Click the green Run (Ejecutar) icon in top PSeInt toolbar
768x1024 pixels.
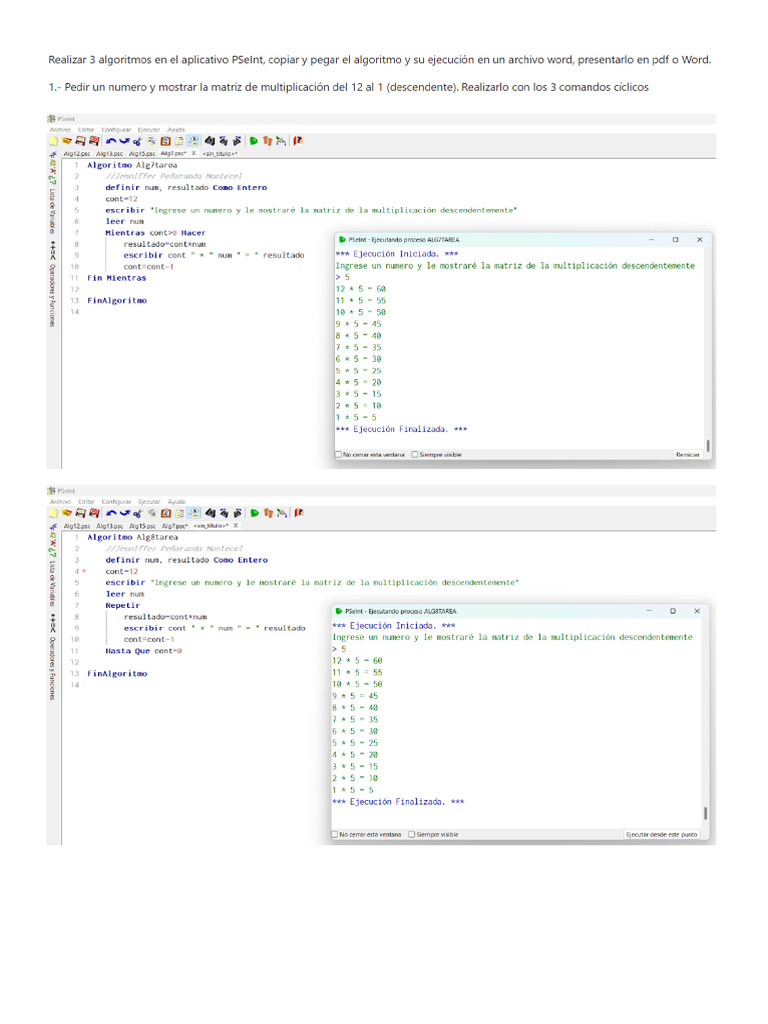pos(255,142)
